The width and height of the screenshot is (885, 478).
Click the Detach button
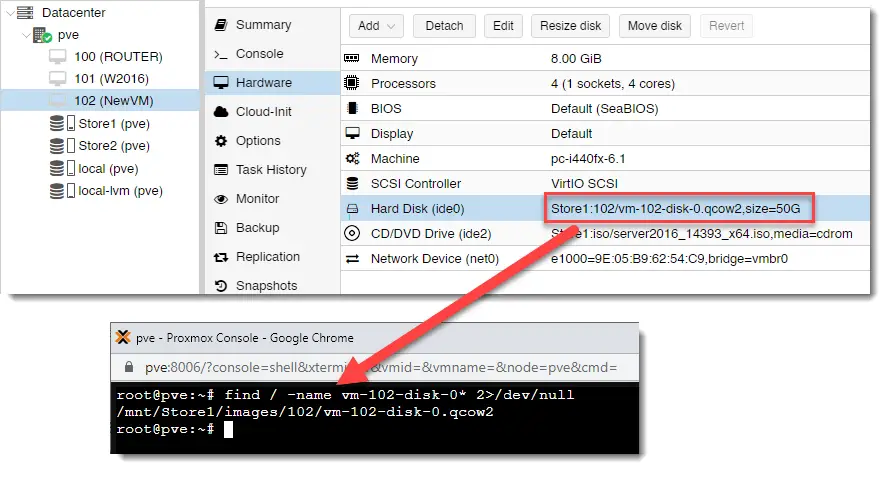pos(444,26)
